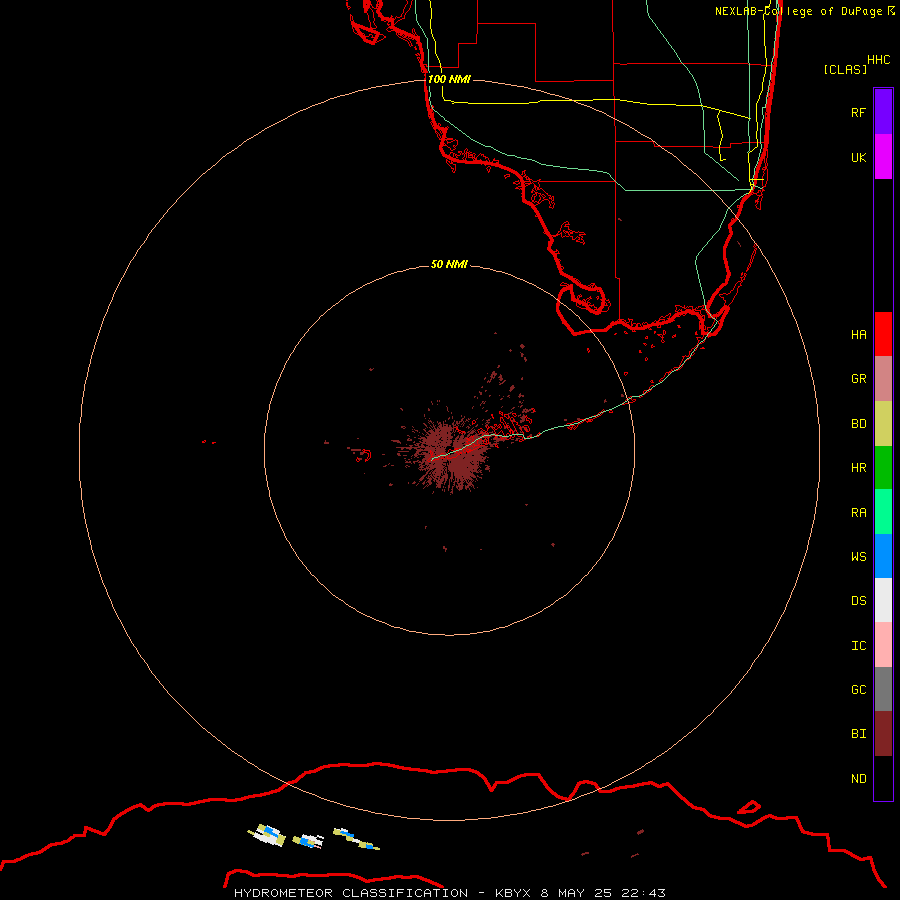The height and width of the screenshot is (900, 900).
Task: Click the dark red BI legend swatch
Action: point(883,734)
